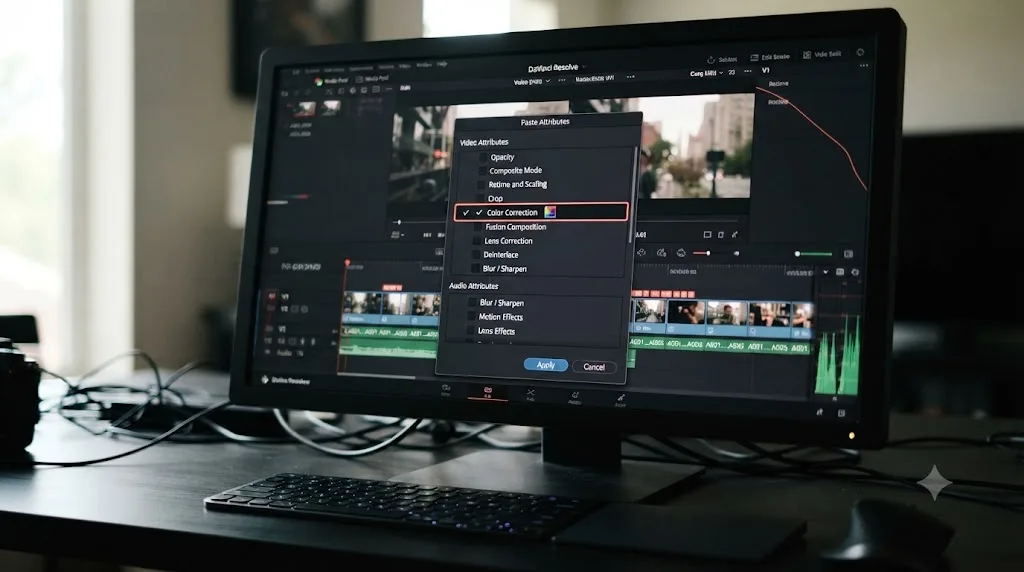Click the Apply button

[x=545, y=365]
